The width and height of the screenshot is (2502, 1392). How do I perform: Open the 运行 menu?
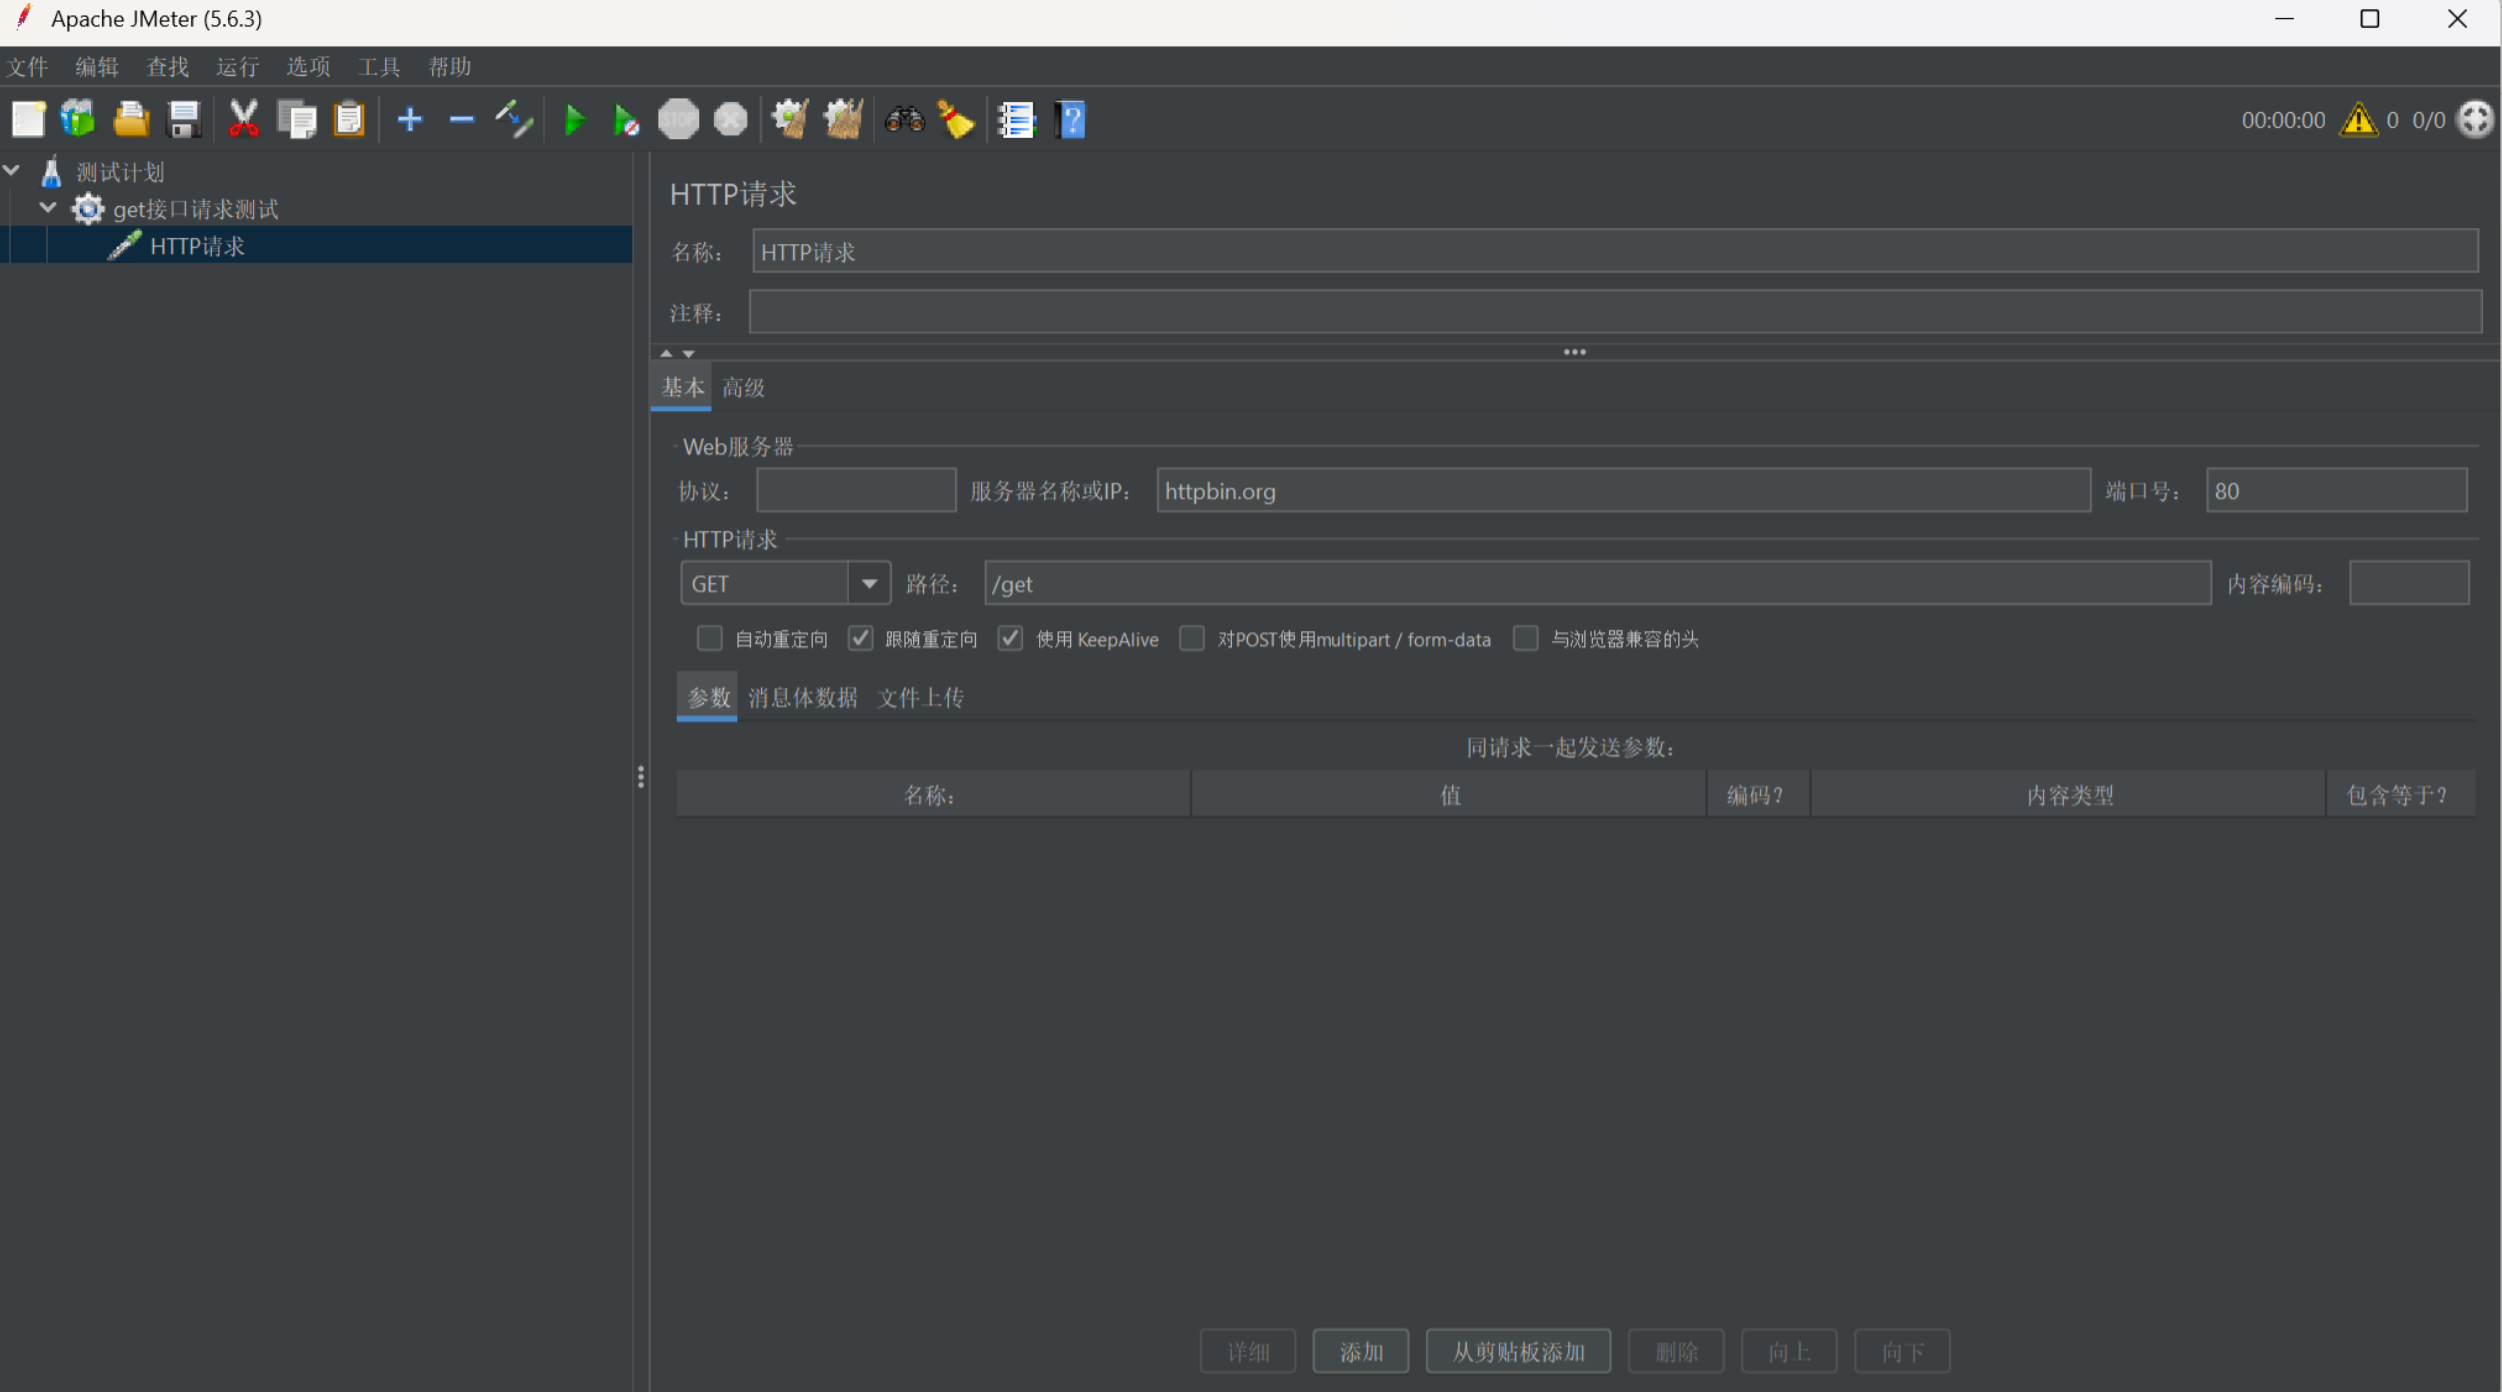[237, 67]
